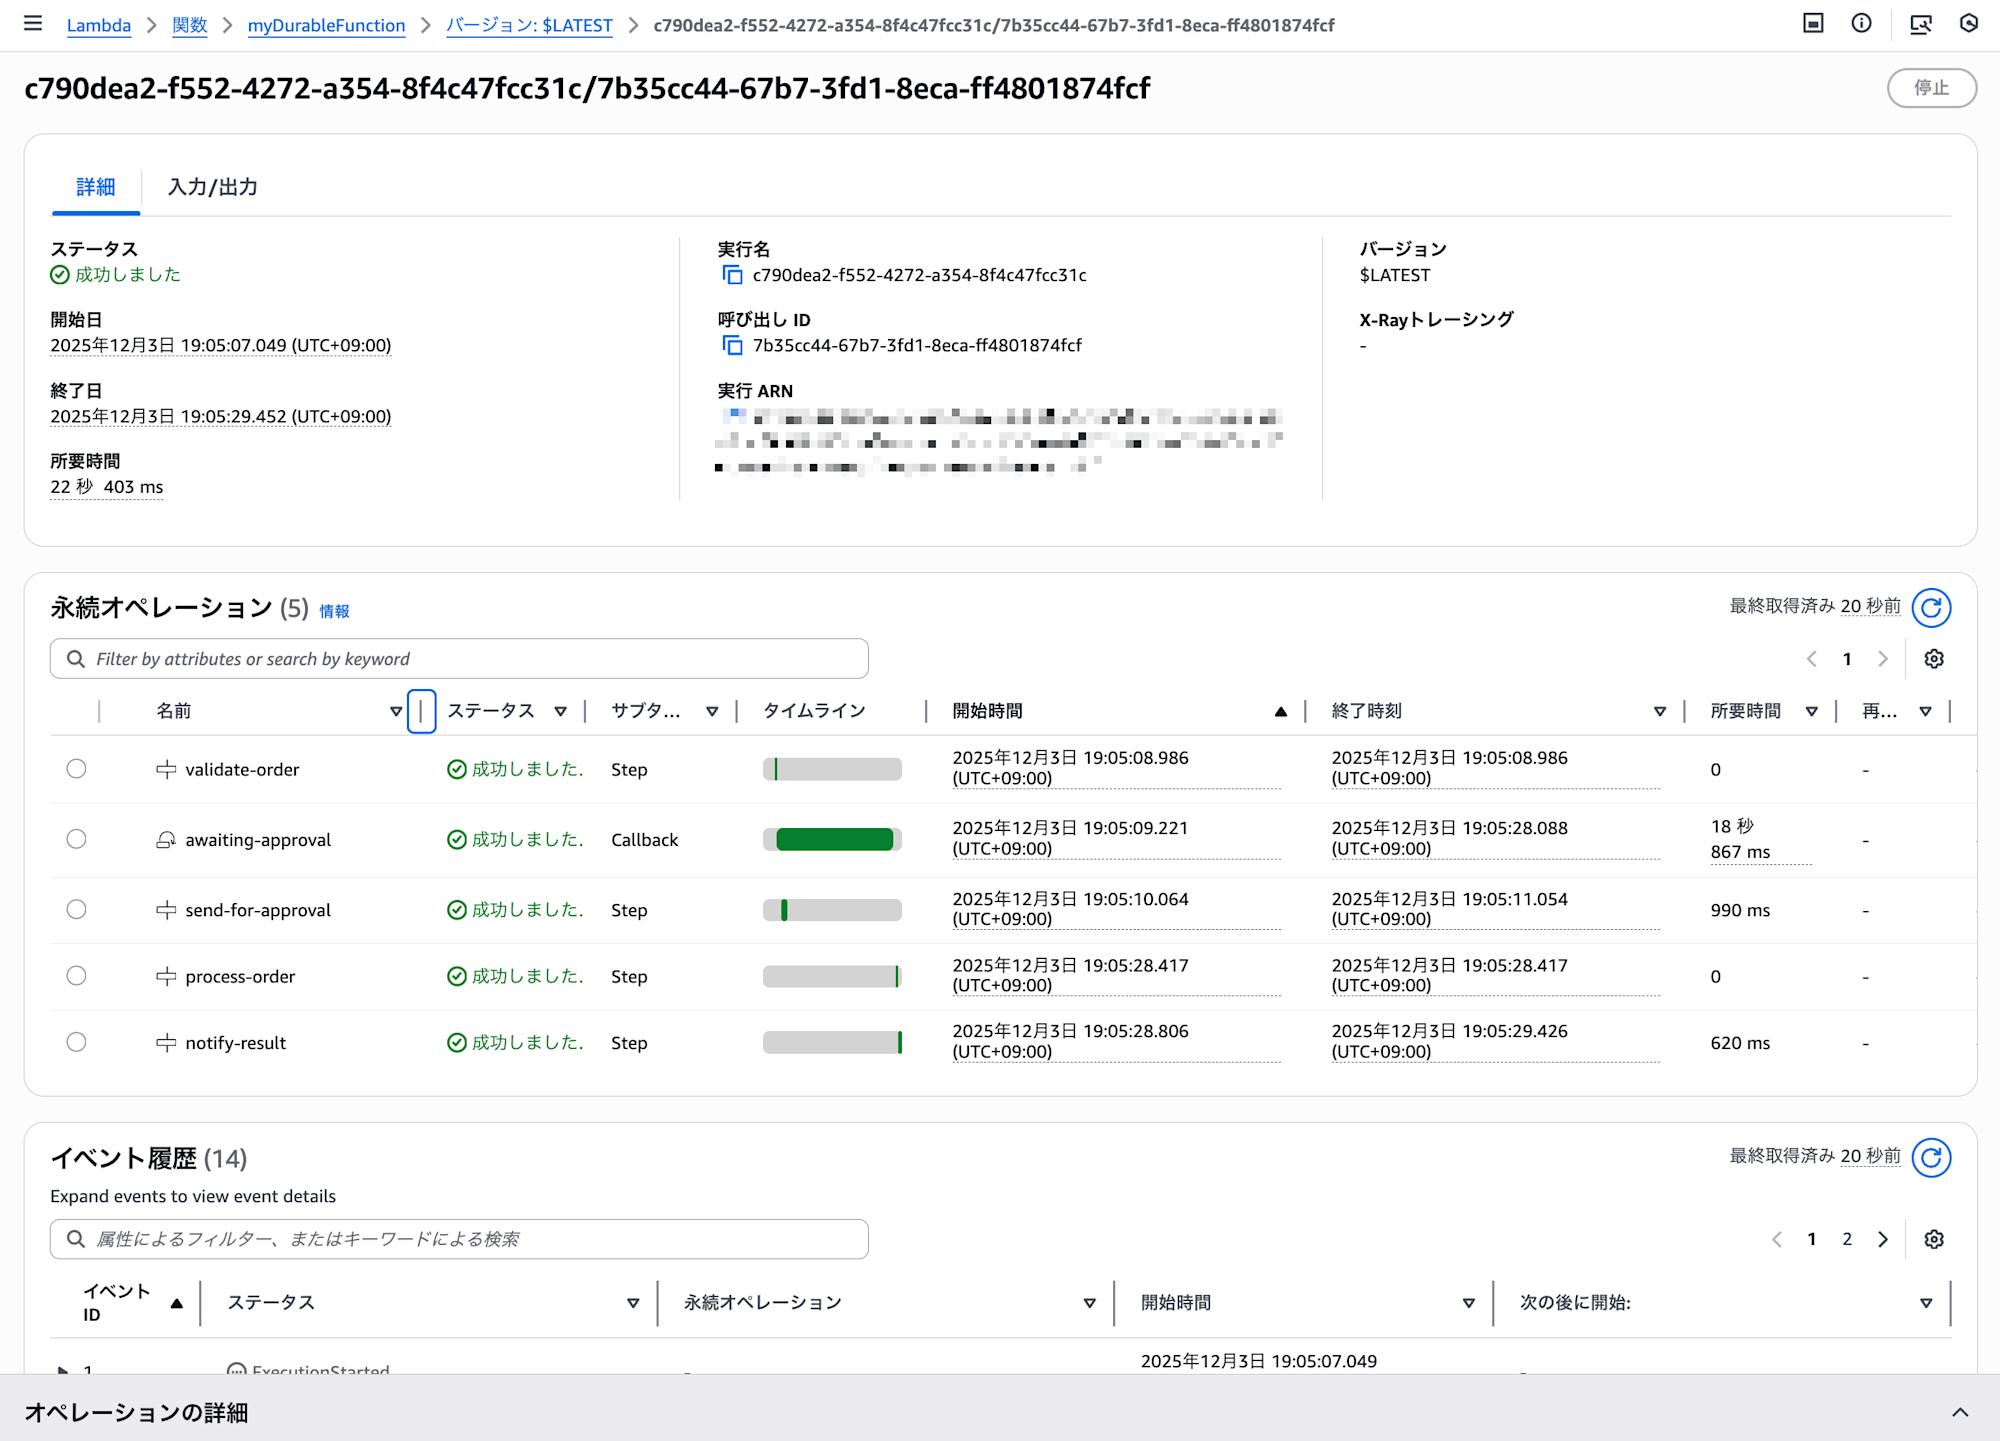Open the hamburger navigation menu
2000x1441 pixels.
click(33, 24)
